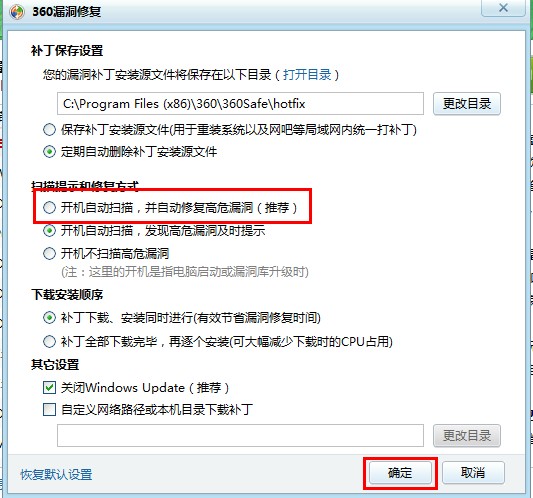Image resolution: width=533 pixels, height=498 pixels.
Task: Click the 360漏洞修复 title text
Action: coord(66,12)
